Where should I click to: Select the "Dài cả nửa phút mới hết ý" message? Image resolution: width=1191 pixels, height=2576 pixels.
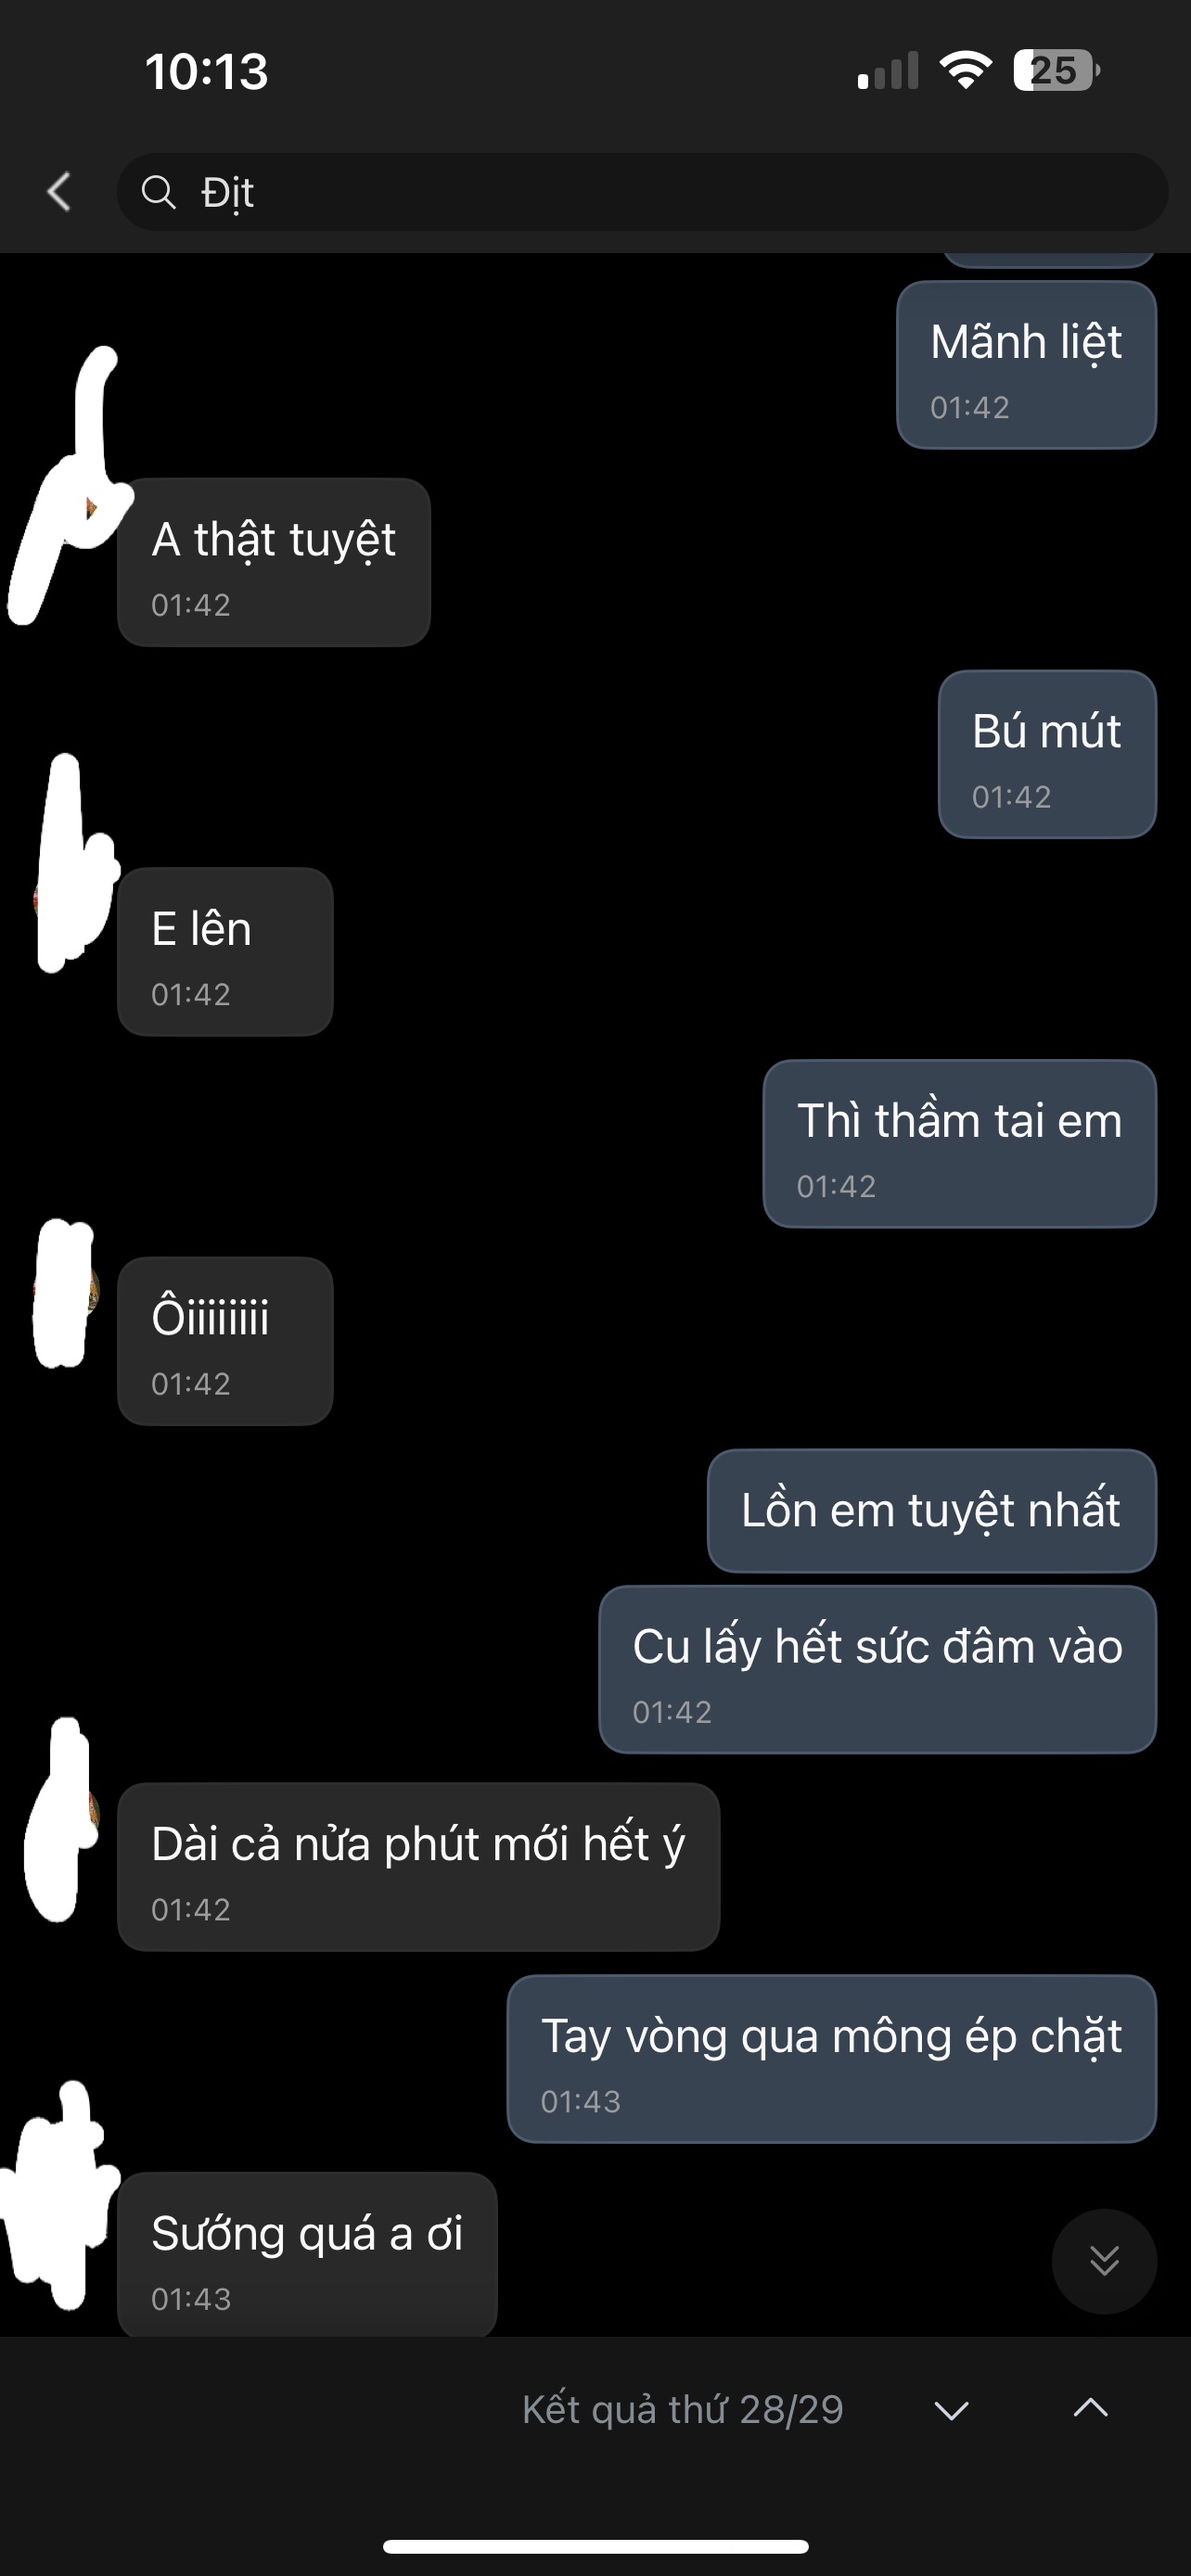click(x=418, y=1867)
